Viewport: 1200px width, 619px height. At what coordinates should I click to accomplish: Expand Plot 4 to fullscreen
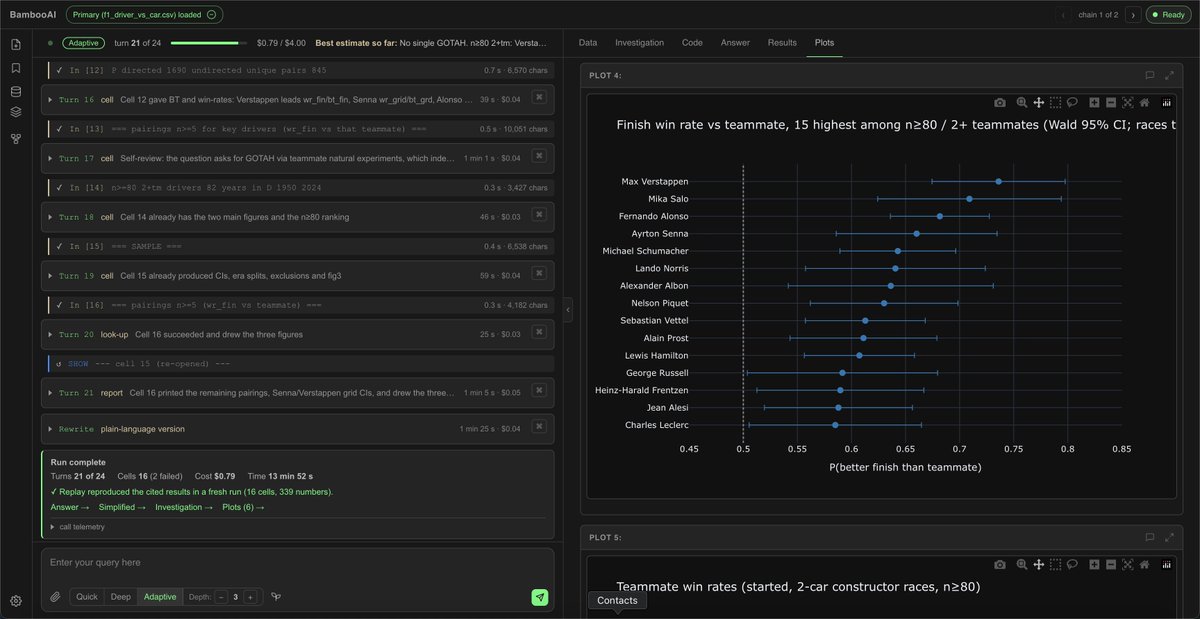click(1169, 75)
